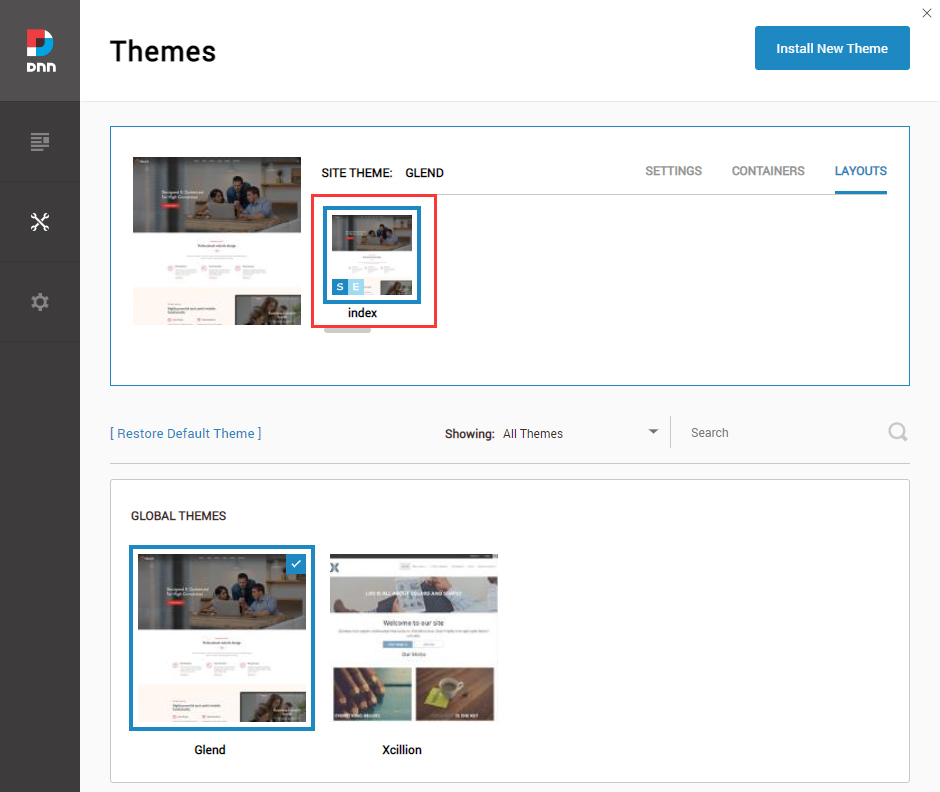Image resolution: width=940 pixels, height=792 pixels.
Task: Select the index layout thumbnail
Action: tap(372, 255)
